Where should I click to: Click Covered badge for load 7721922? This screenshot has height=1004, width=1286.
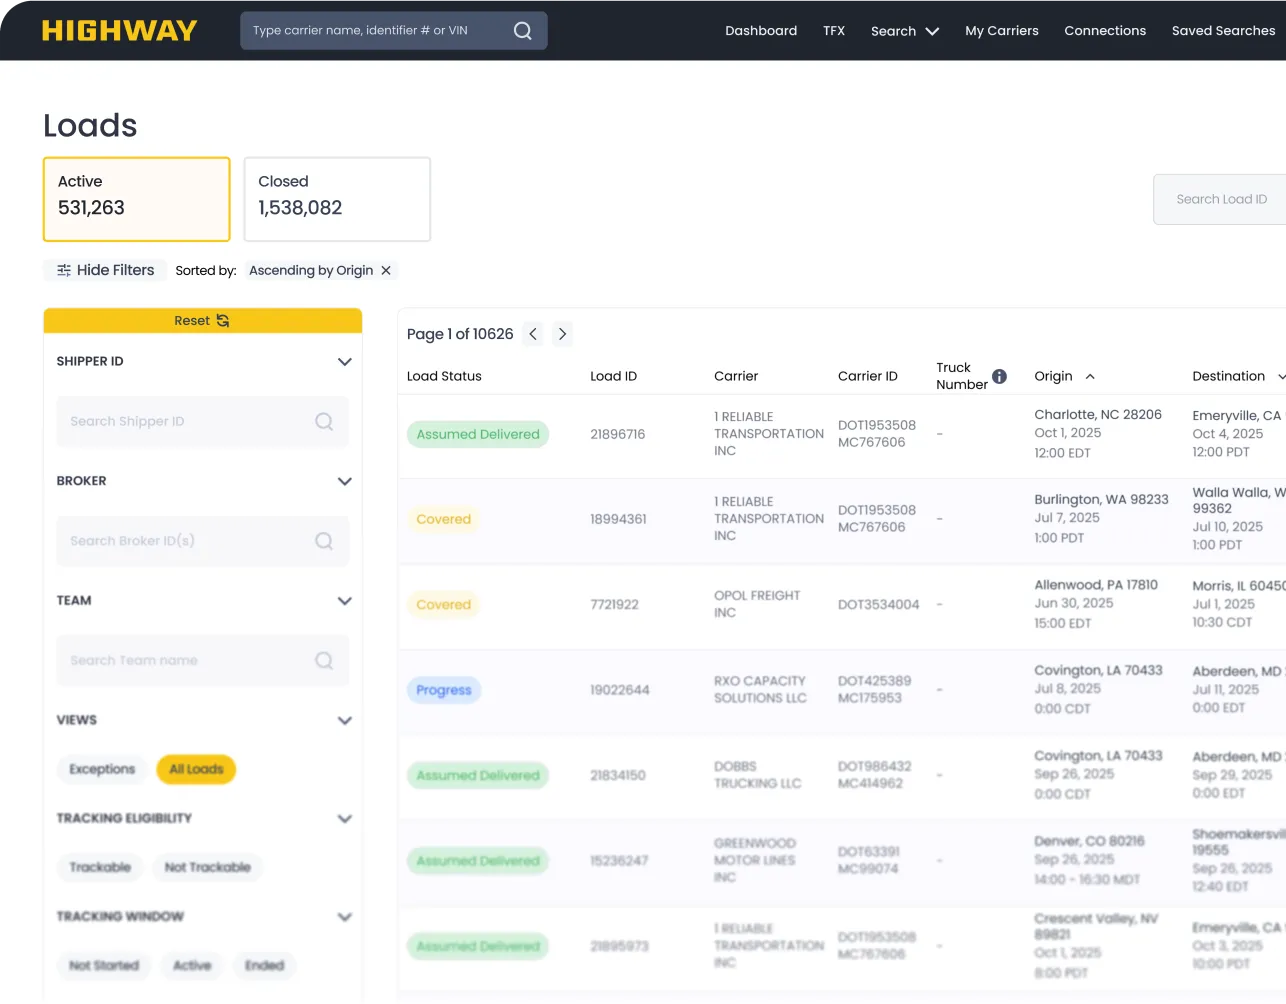point(444,605)
